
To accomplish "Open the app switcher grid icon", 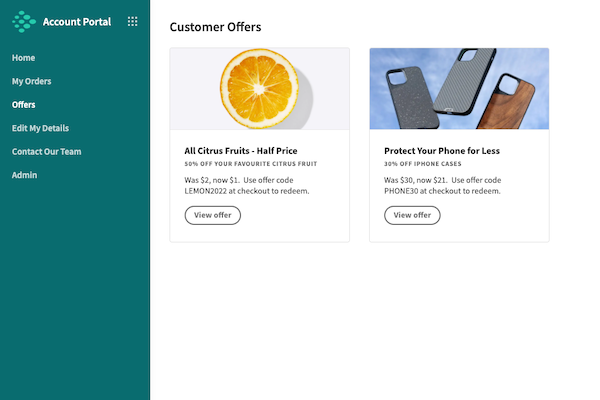I will click(133, 21).
